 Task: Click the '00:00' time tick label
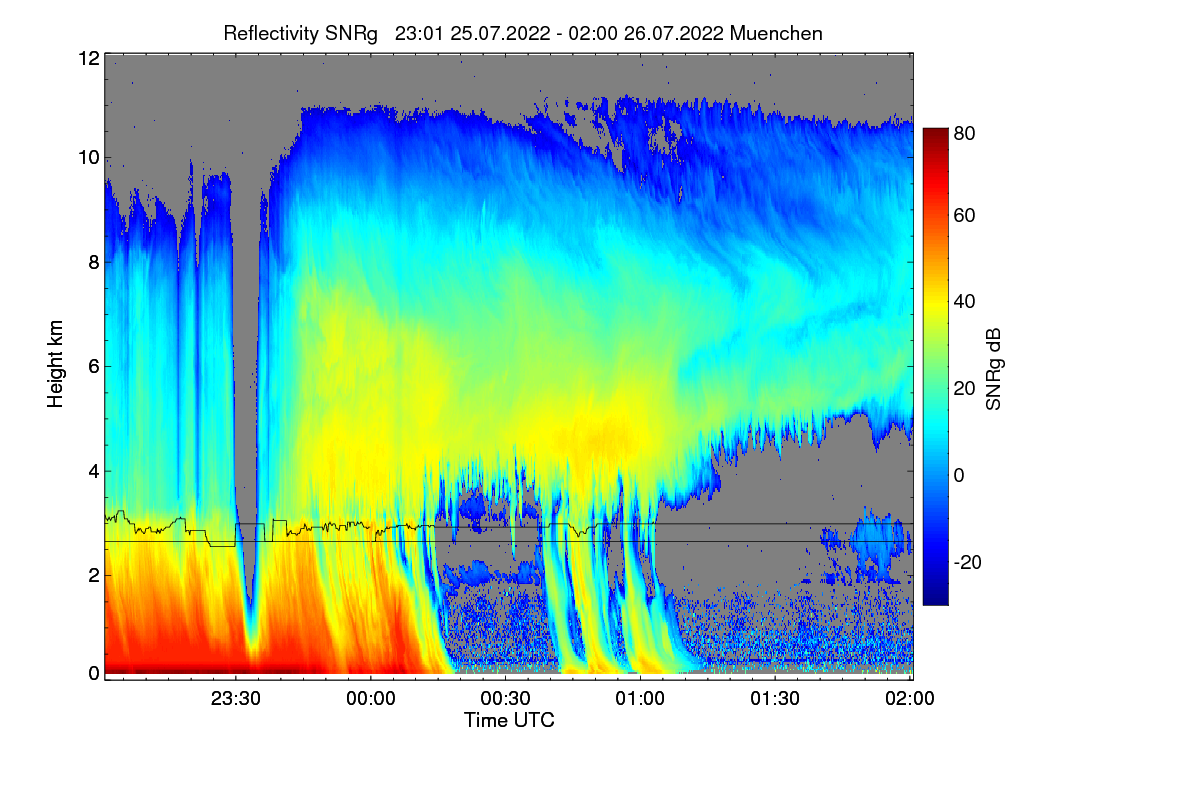[370, 699]
